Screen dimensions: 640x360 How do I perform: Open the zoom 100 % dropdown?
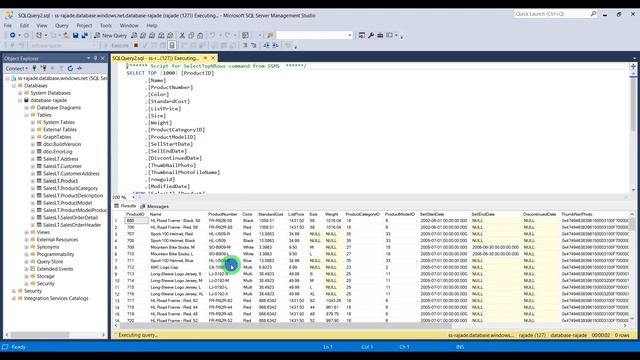tap(133, 197)
